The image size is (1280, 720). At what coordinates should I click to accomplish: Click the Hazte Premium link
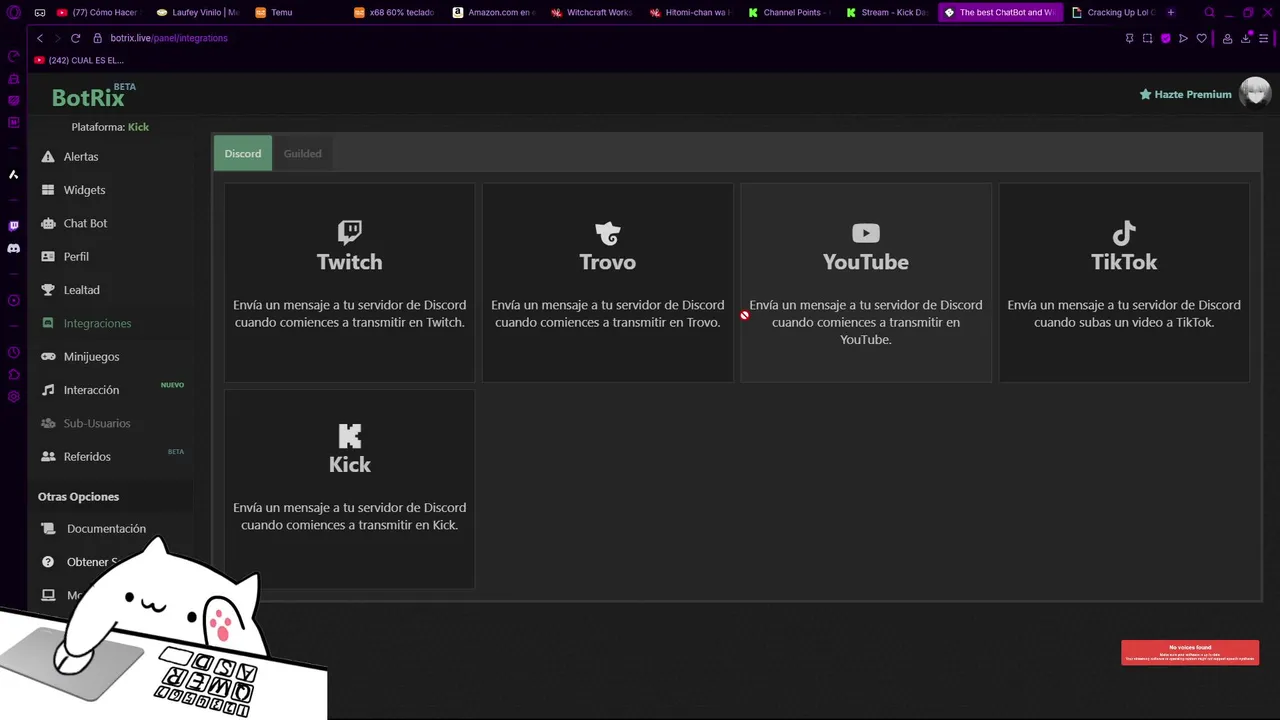(1185, 94)
